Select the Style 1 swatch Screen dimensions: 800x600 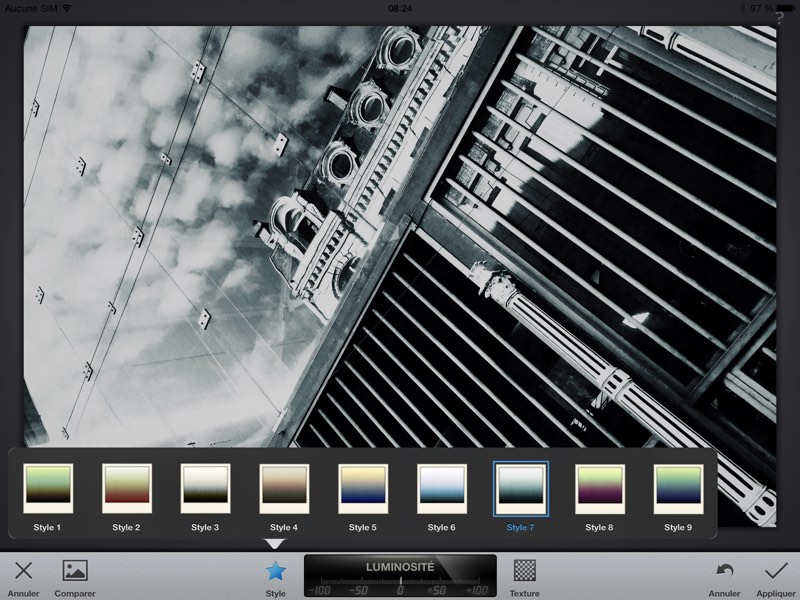coord(48,488)
